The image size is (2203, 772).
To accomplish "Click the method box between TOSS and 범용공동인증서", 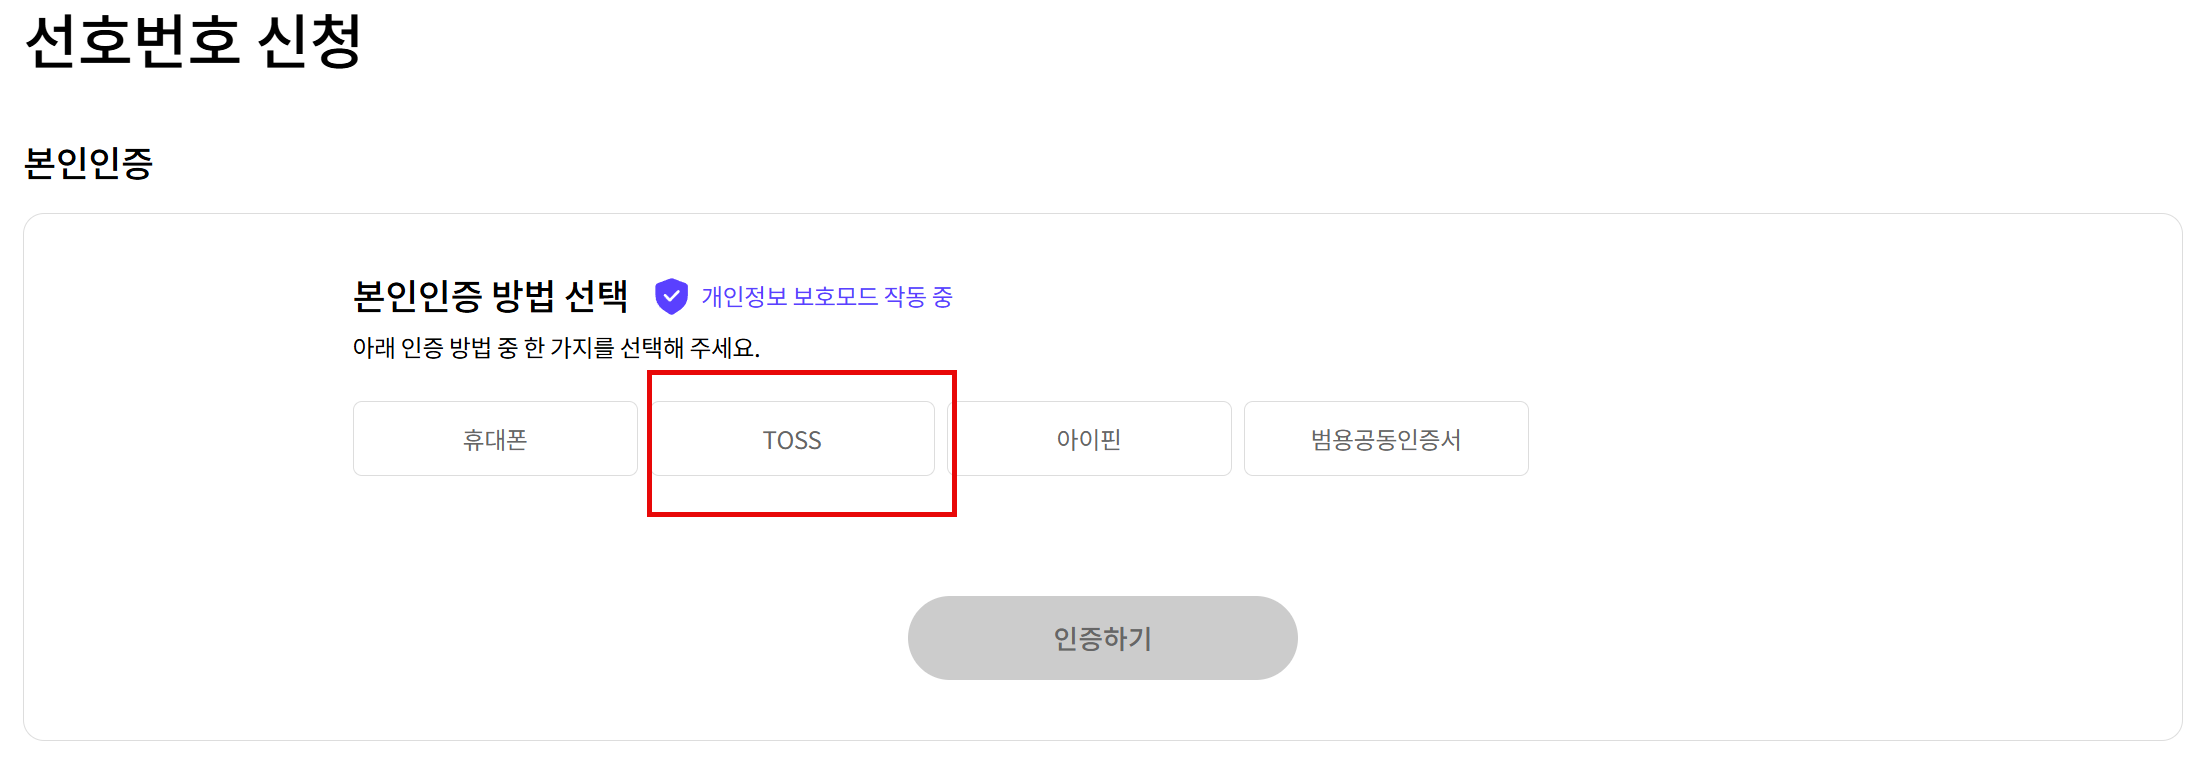I will pos(1089,439).
